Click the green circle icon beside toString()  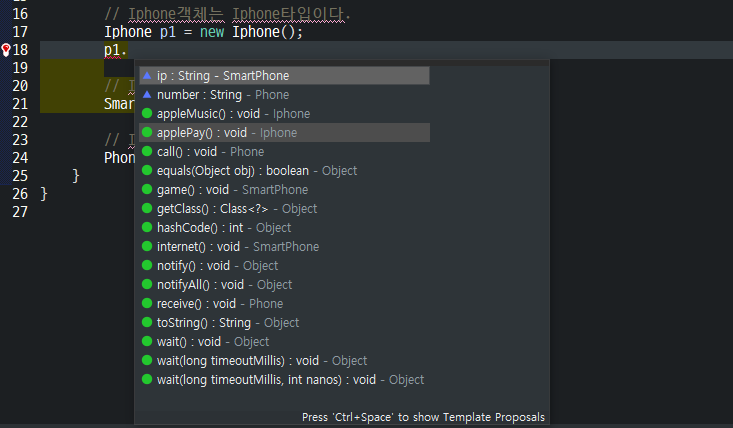click(x=147, y=322)
